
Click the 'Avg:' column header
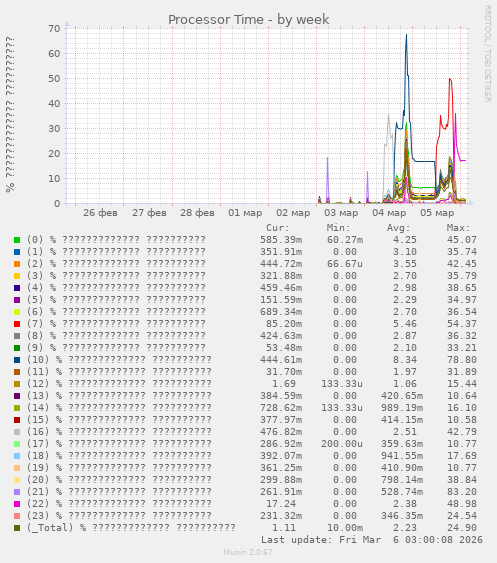[x=398, y=228]
